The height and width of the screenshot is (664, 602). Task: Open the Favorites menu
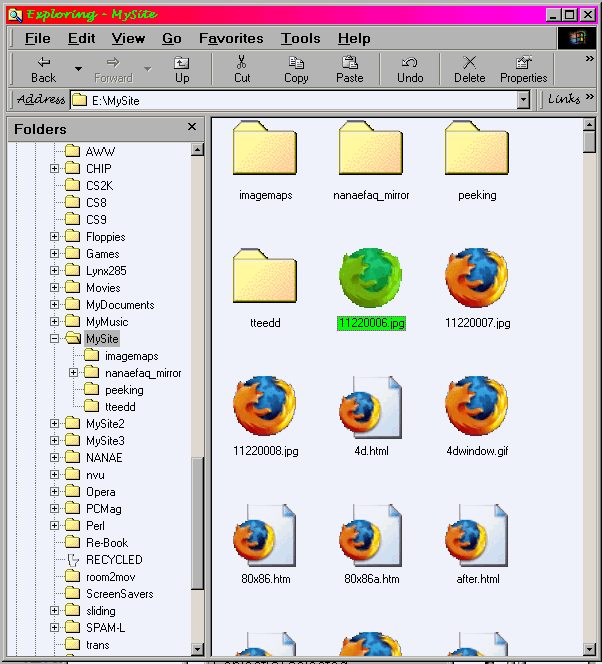click(x=231, y=38)
